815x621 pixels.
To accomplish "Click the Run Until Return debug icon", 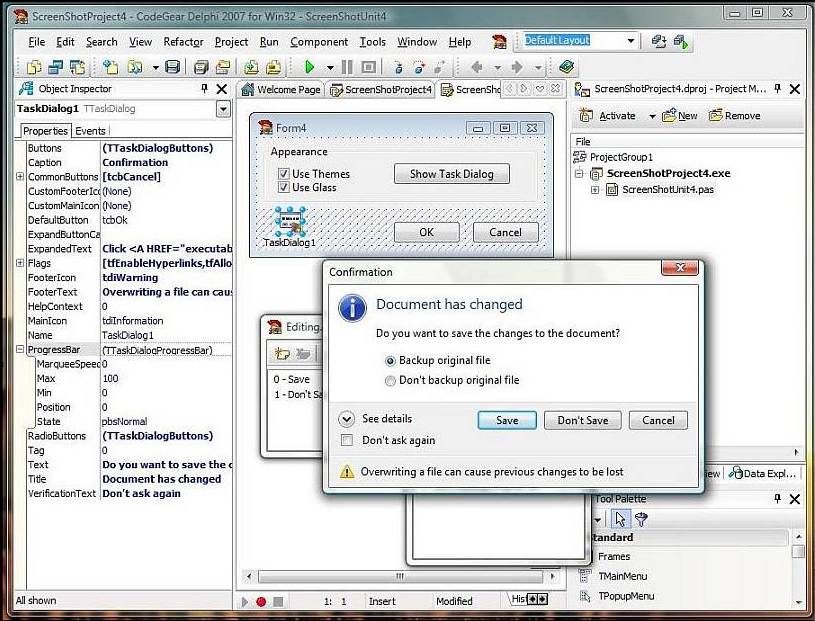I will pos(440,67).
